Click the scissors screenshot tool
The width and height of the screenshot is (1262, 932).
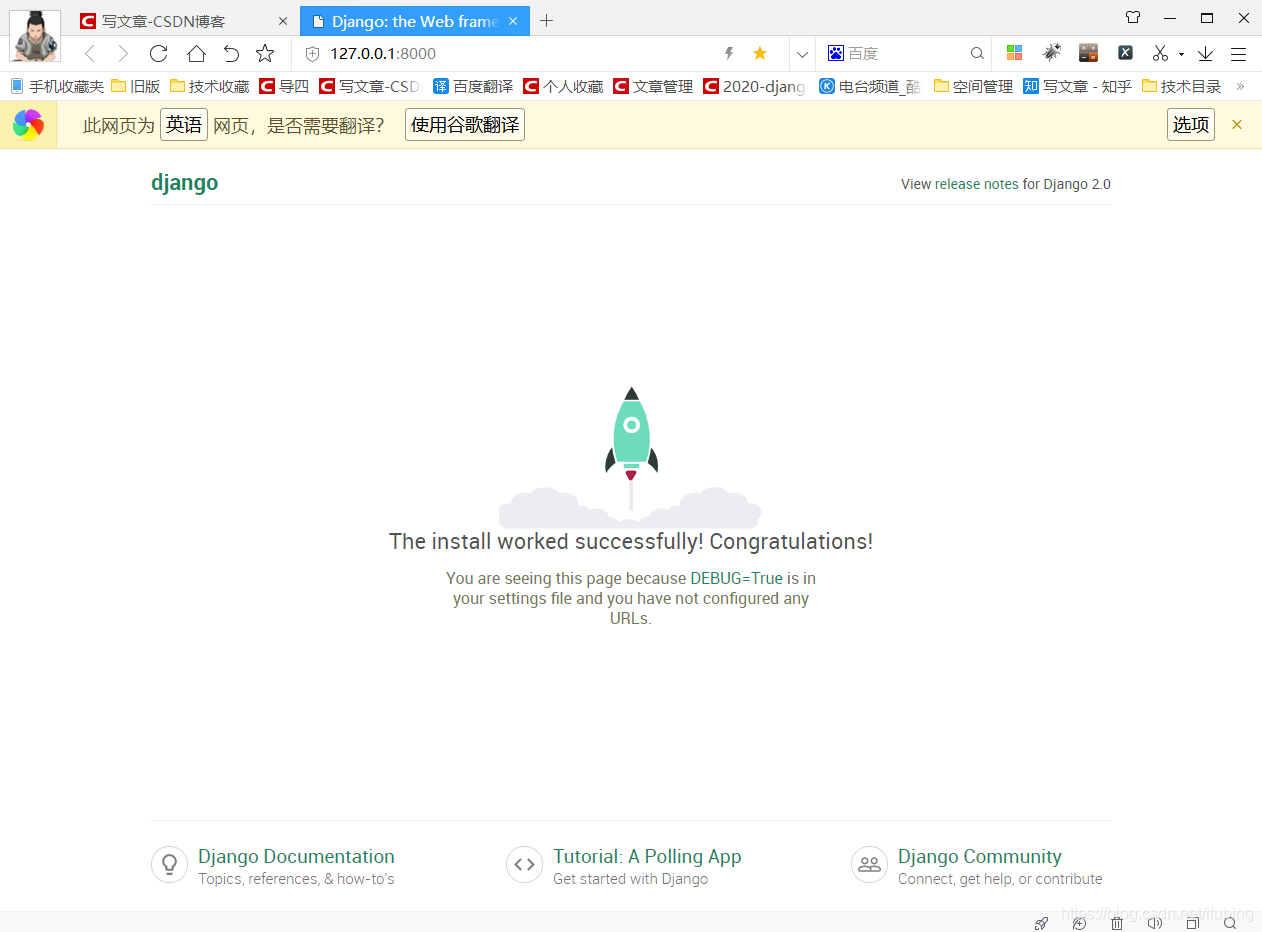(1160, 53)
